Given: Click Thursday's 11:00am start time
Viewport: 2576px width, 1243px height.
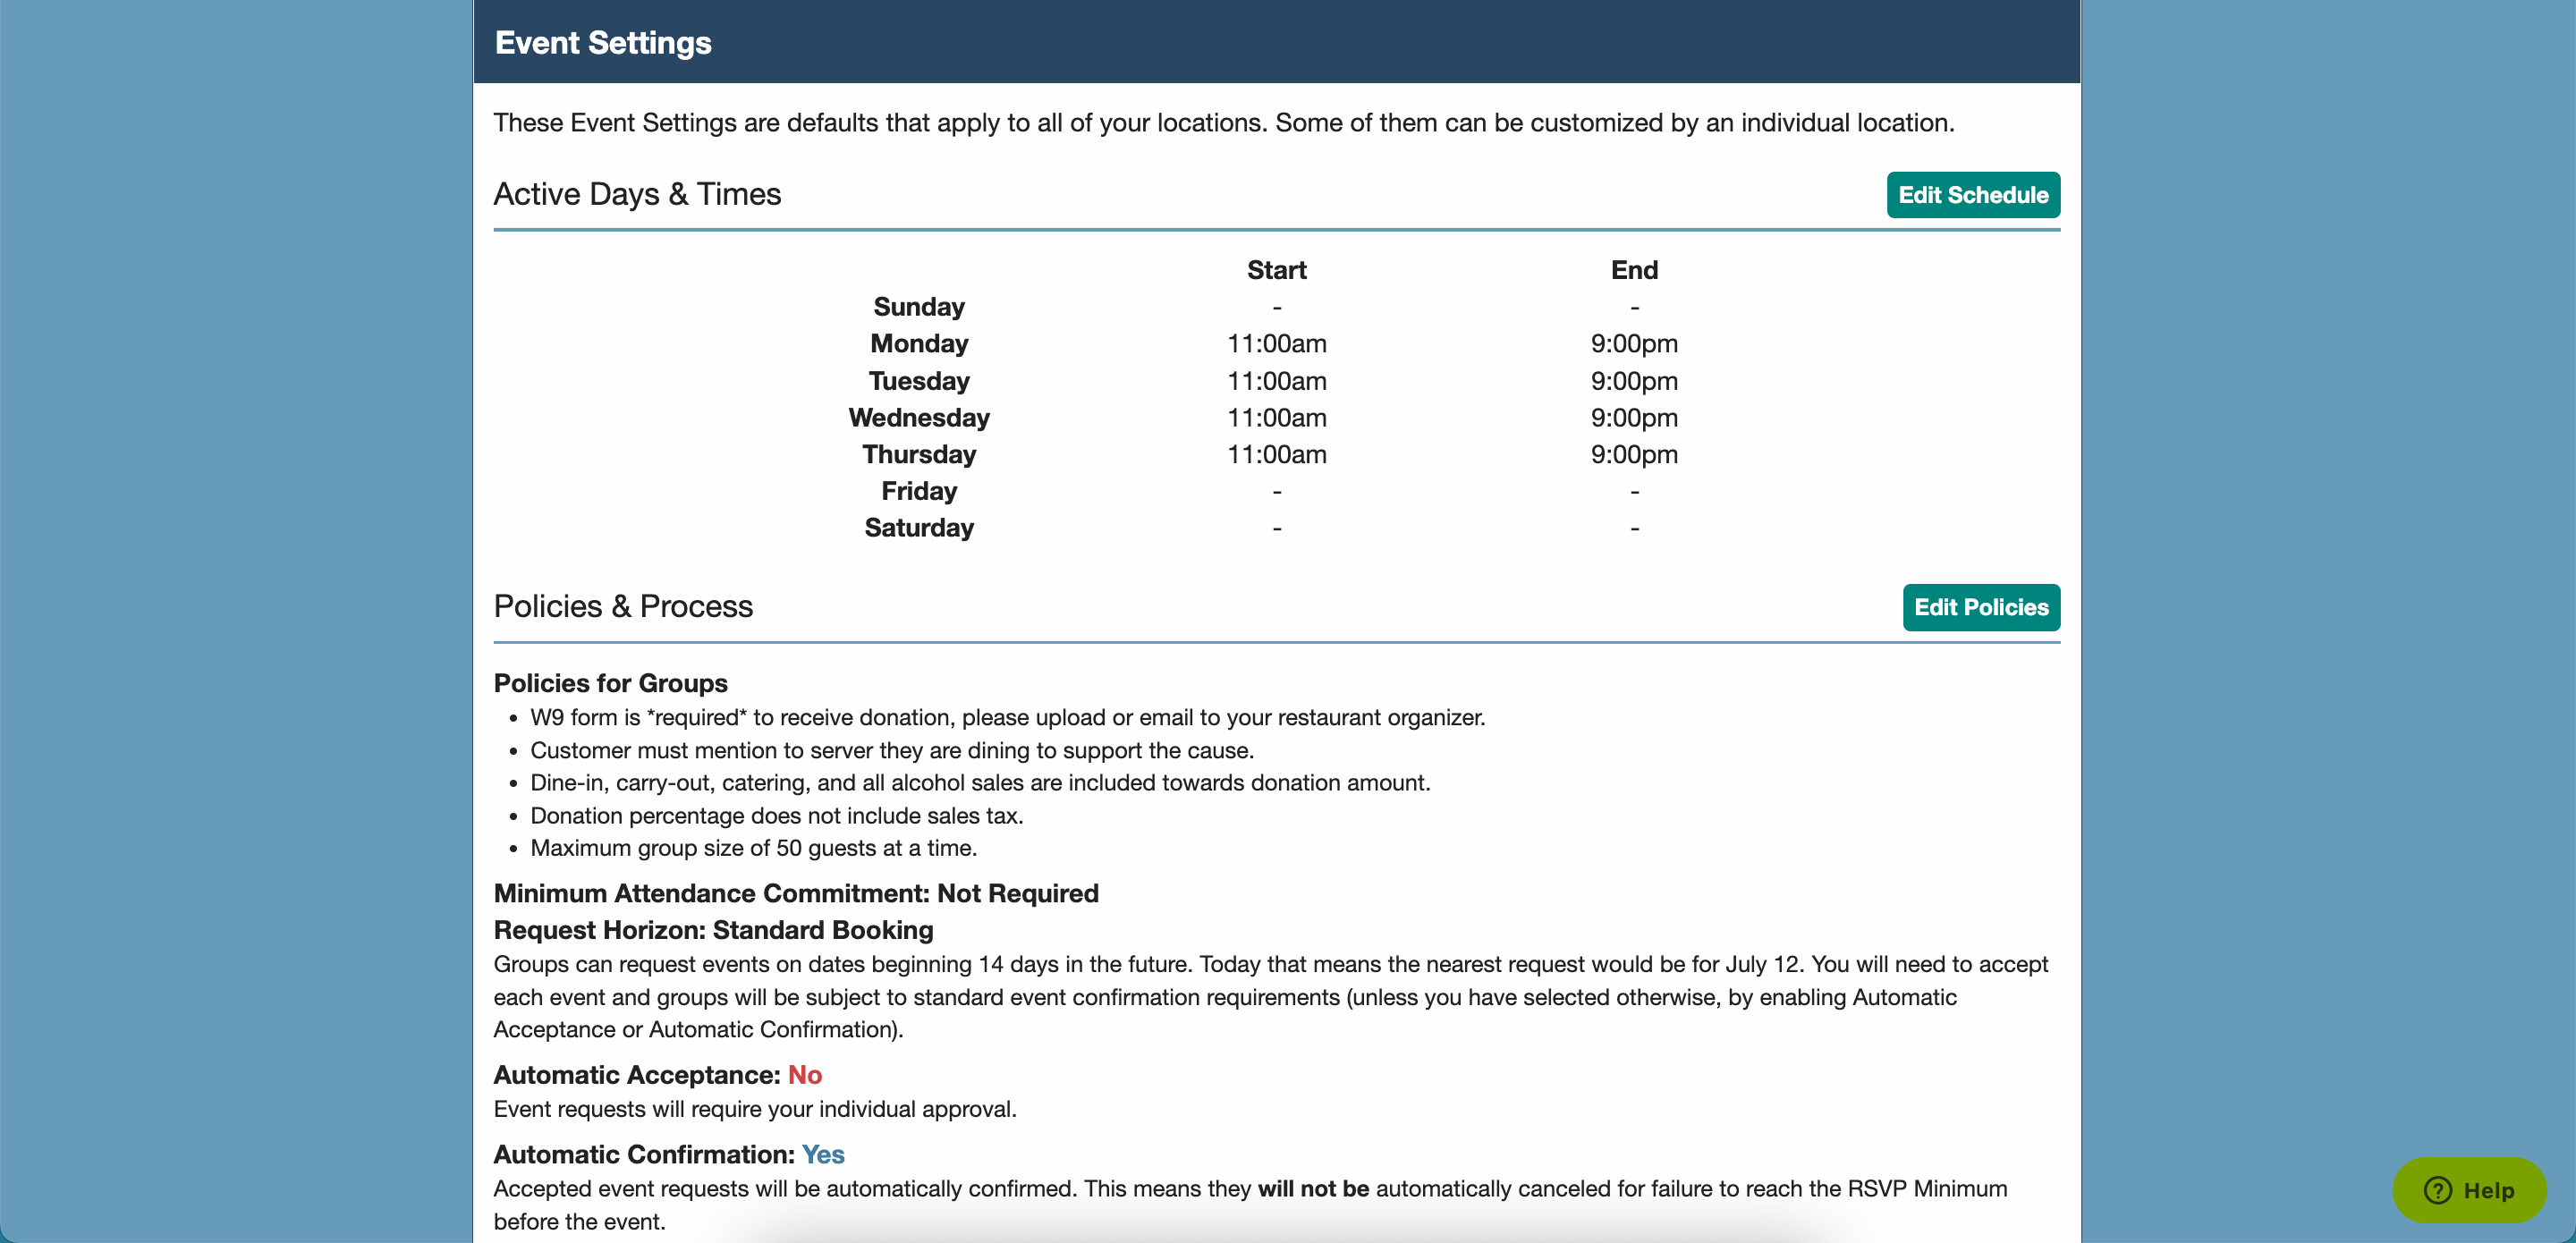Looking at the screenshot, I should [1276, 455].
